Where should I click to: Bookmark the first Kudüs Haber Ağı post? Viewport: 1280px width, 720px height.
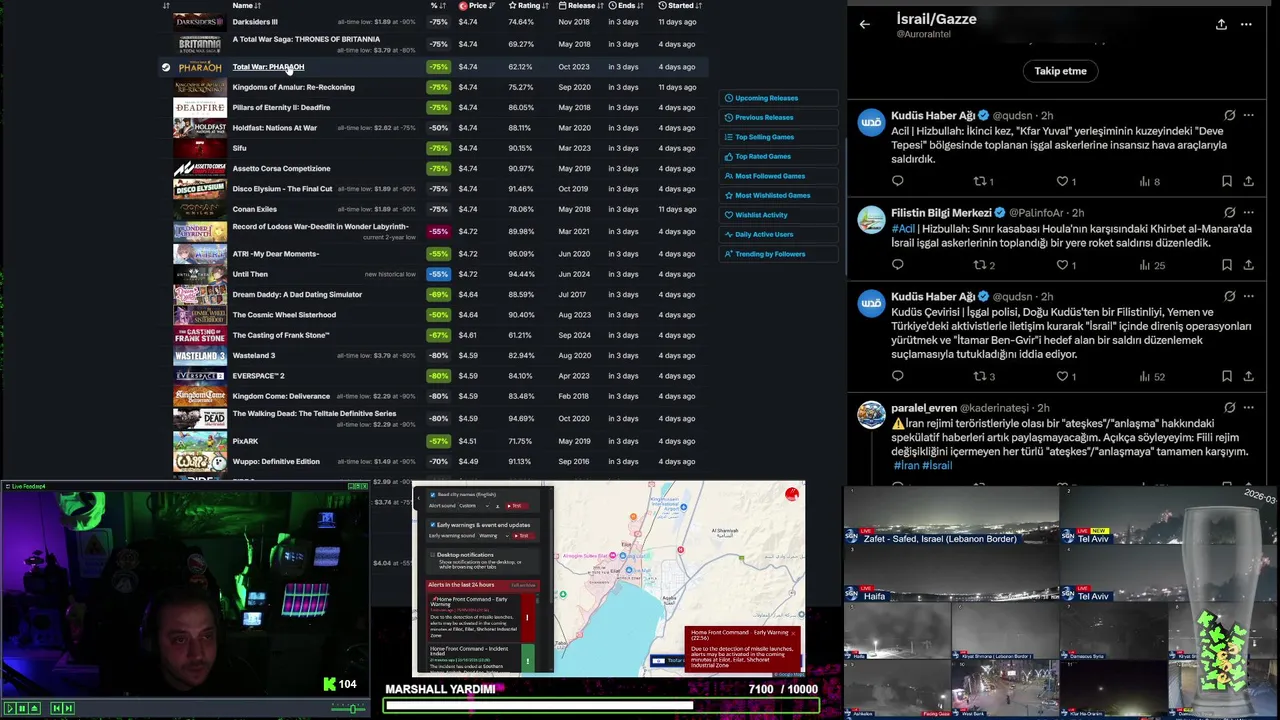click(1226, 181)
